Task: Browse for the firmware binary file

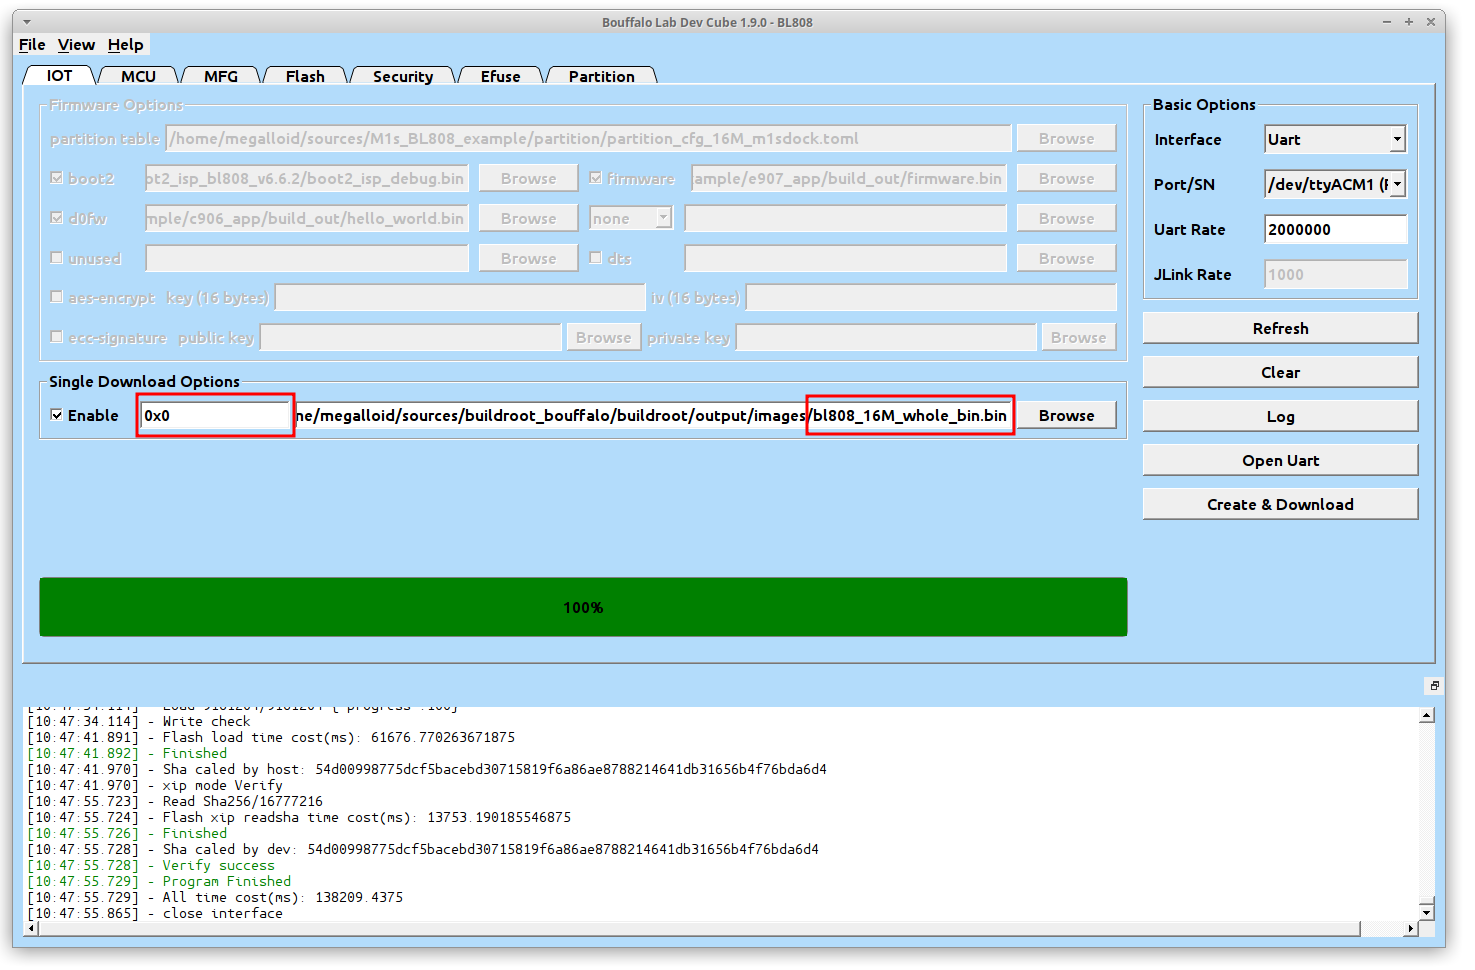Action: 1066,178
